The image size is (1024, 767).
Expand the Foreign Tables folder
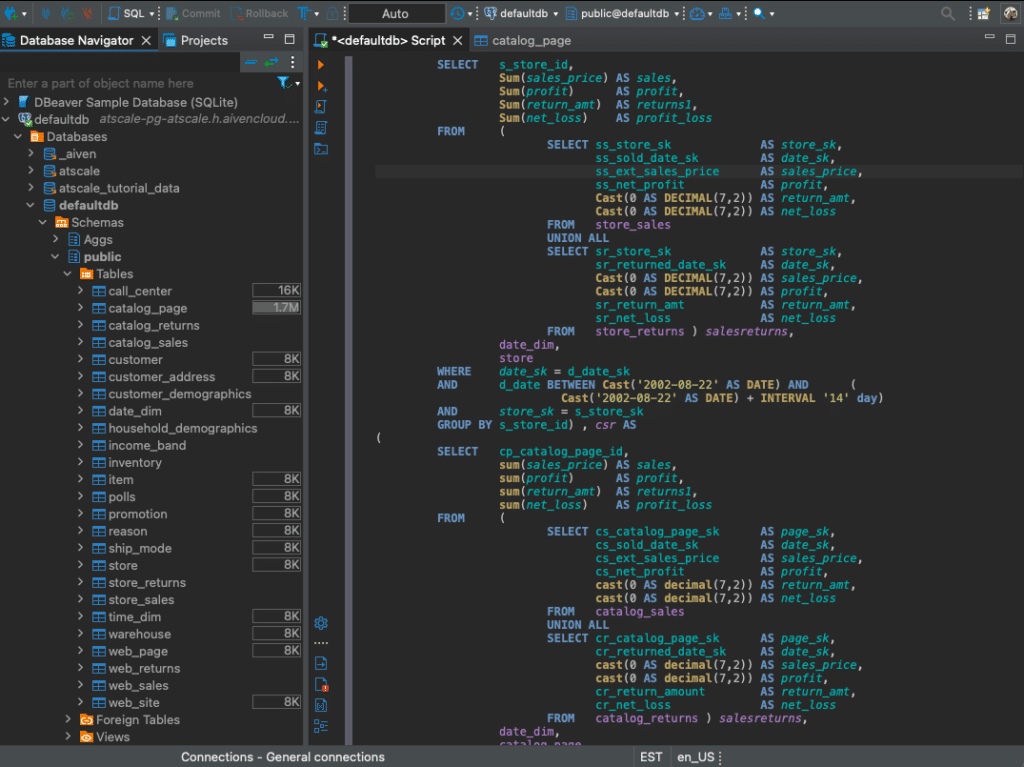[68, 719]
